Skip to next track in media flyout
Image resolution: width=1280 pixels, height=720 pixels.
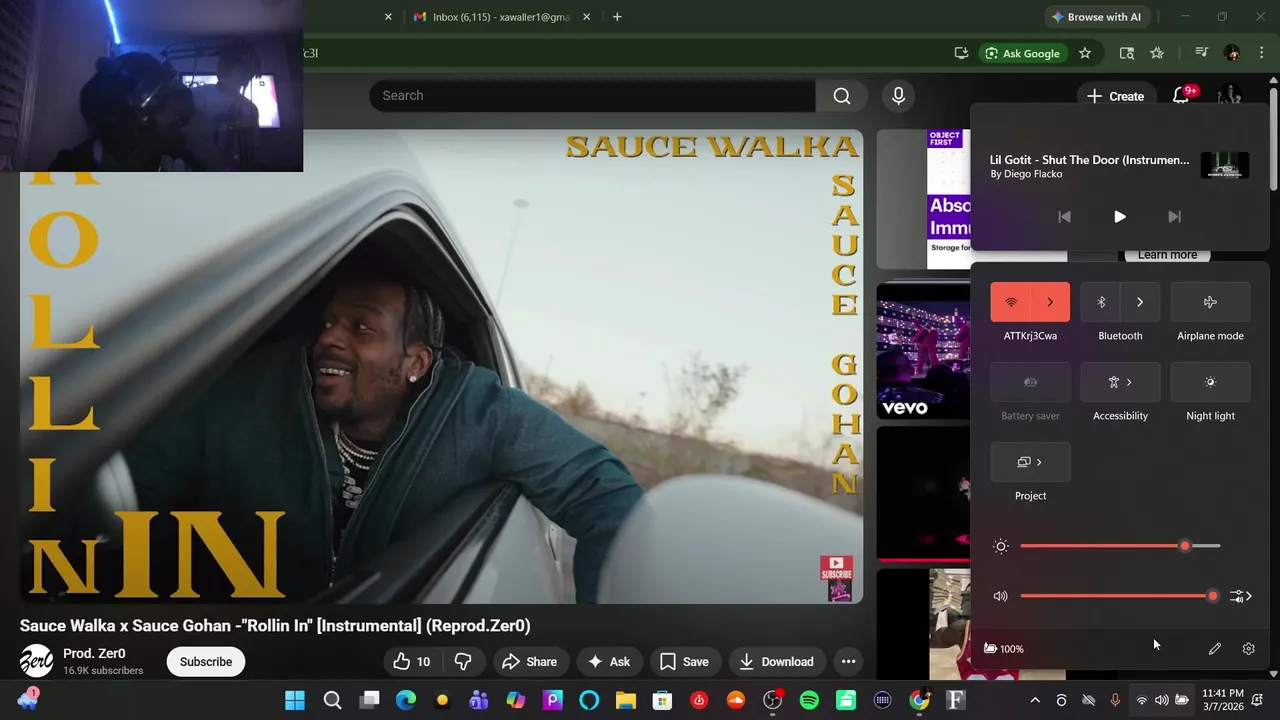1174,217
